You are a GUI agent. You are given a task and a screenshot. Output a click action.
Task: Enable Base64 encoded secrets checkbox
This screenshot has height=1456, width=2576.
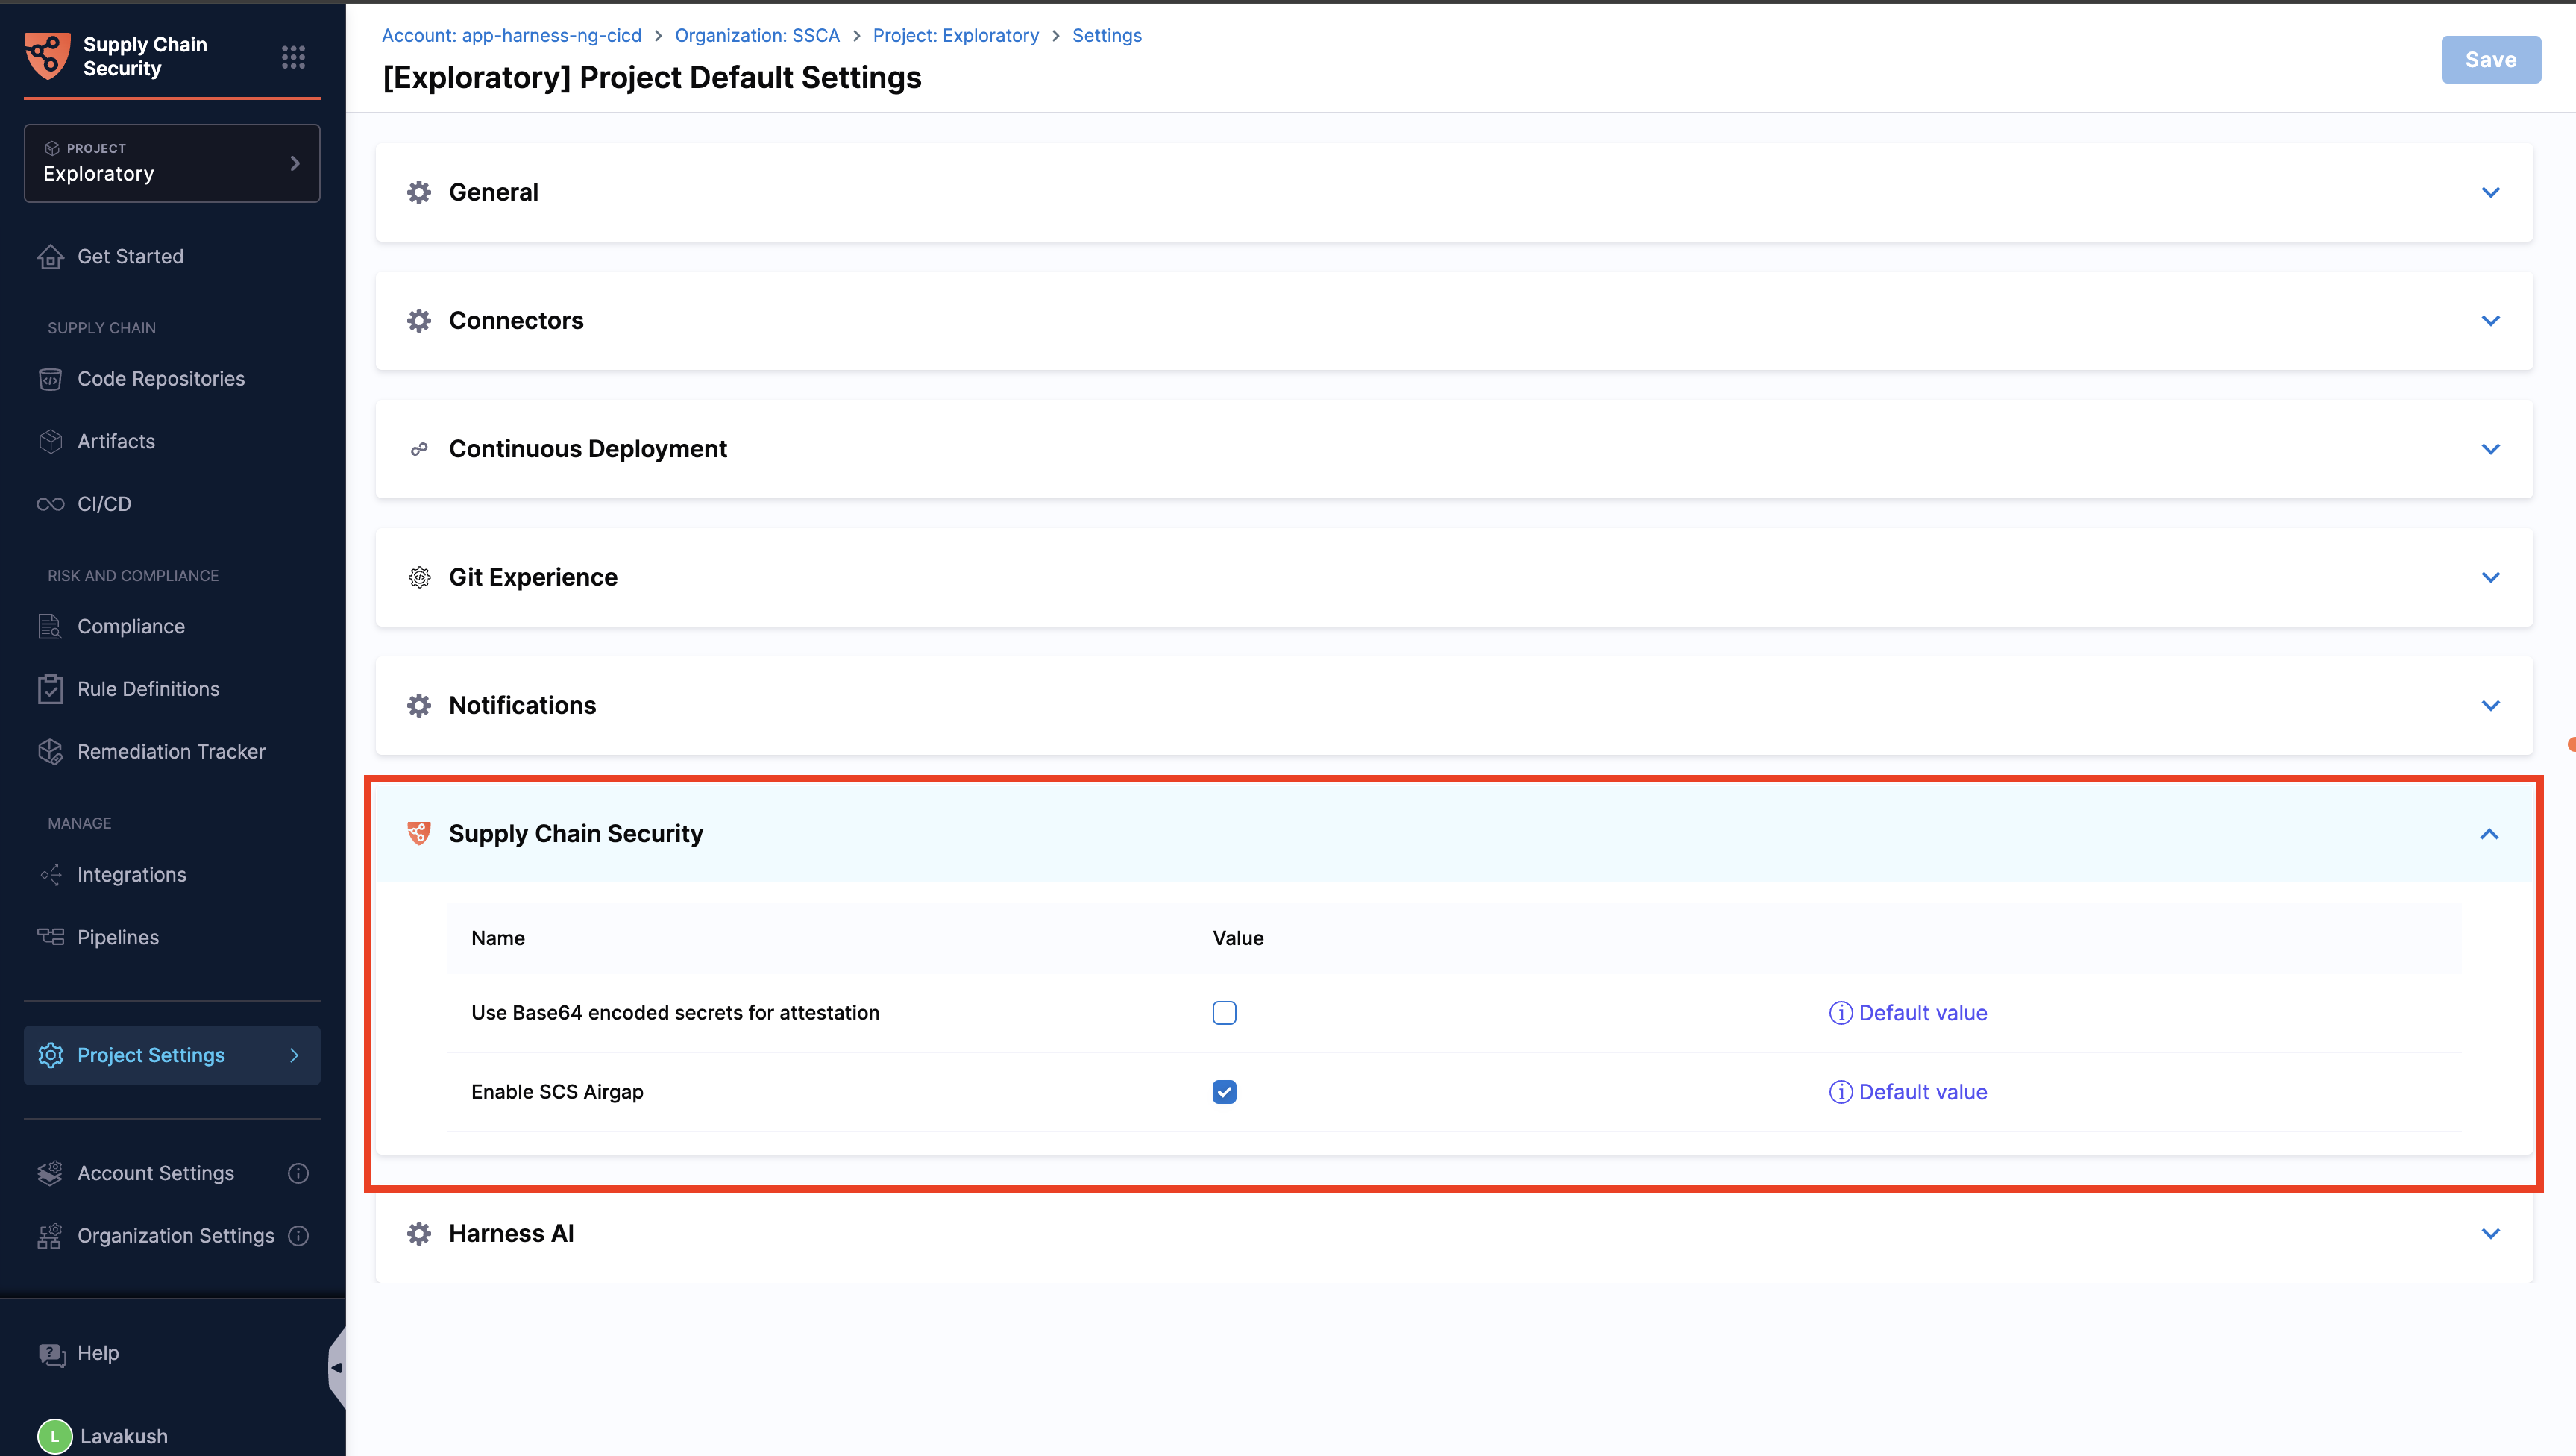(x=1224, y=1013)
